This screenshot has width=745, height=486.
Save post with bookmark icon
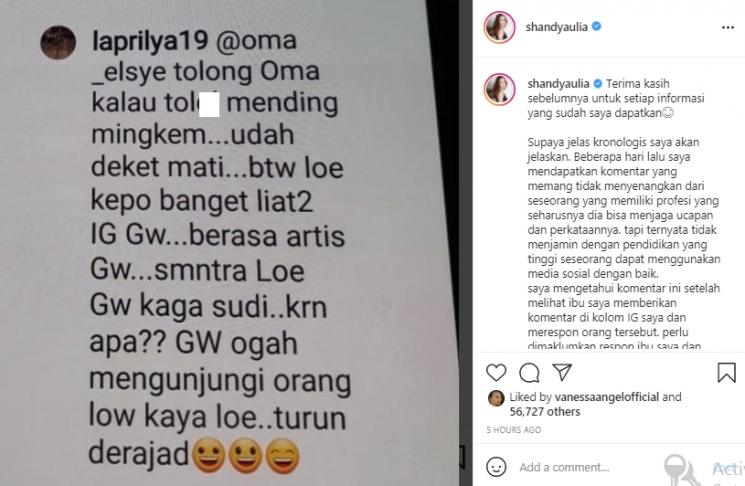pos(726,372)
